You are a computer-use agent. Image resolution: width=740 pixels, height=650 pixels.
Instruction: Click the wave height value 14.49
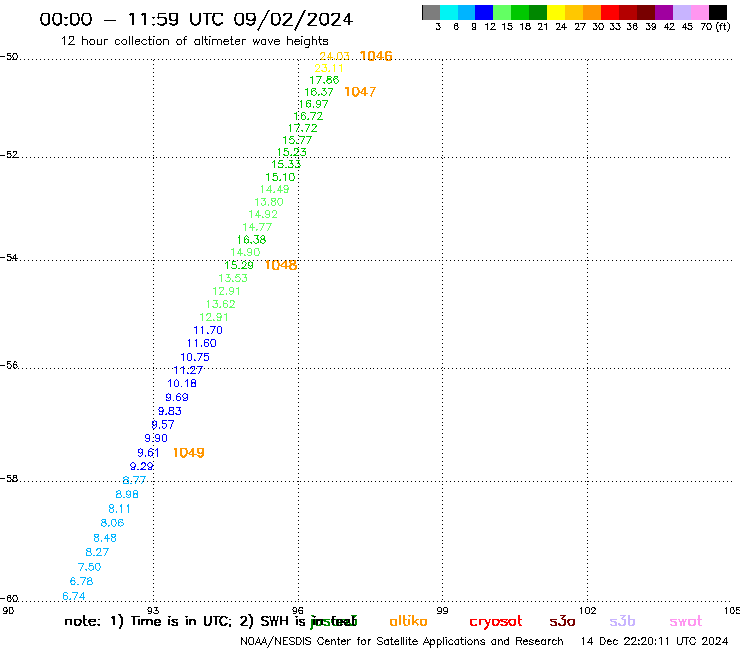[275, 189]
